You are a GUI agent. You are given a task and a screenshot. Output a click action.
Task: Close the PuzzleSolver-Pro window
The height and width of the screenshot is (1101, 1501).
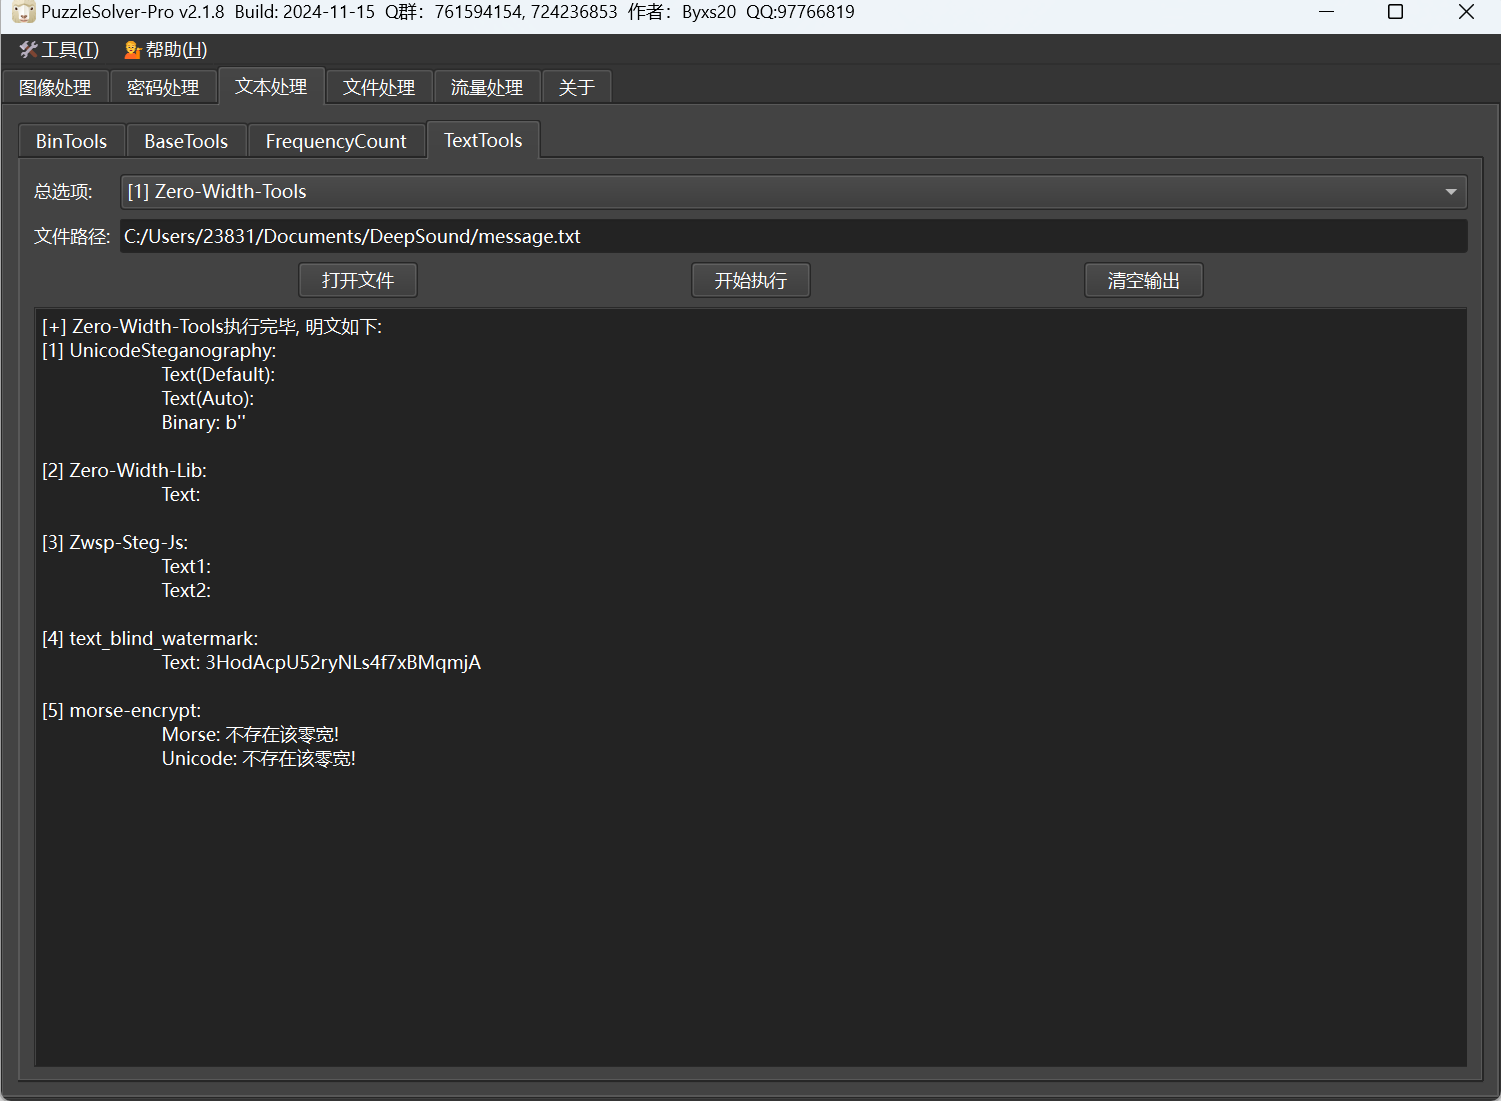pos(1466,12)
